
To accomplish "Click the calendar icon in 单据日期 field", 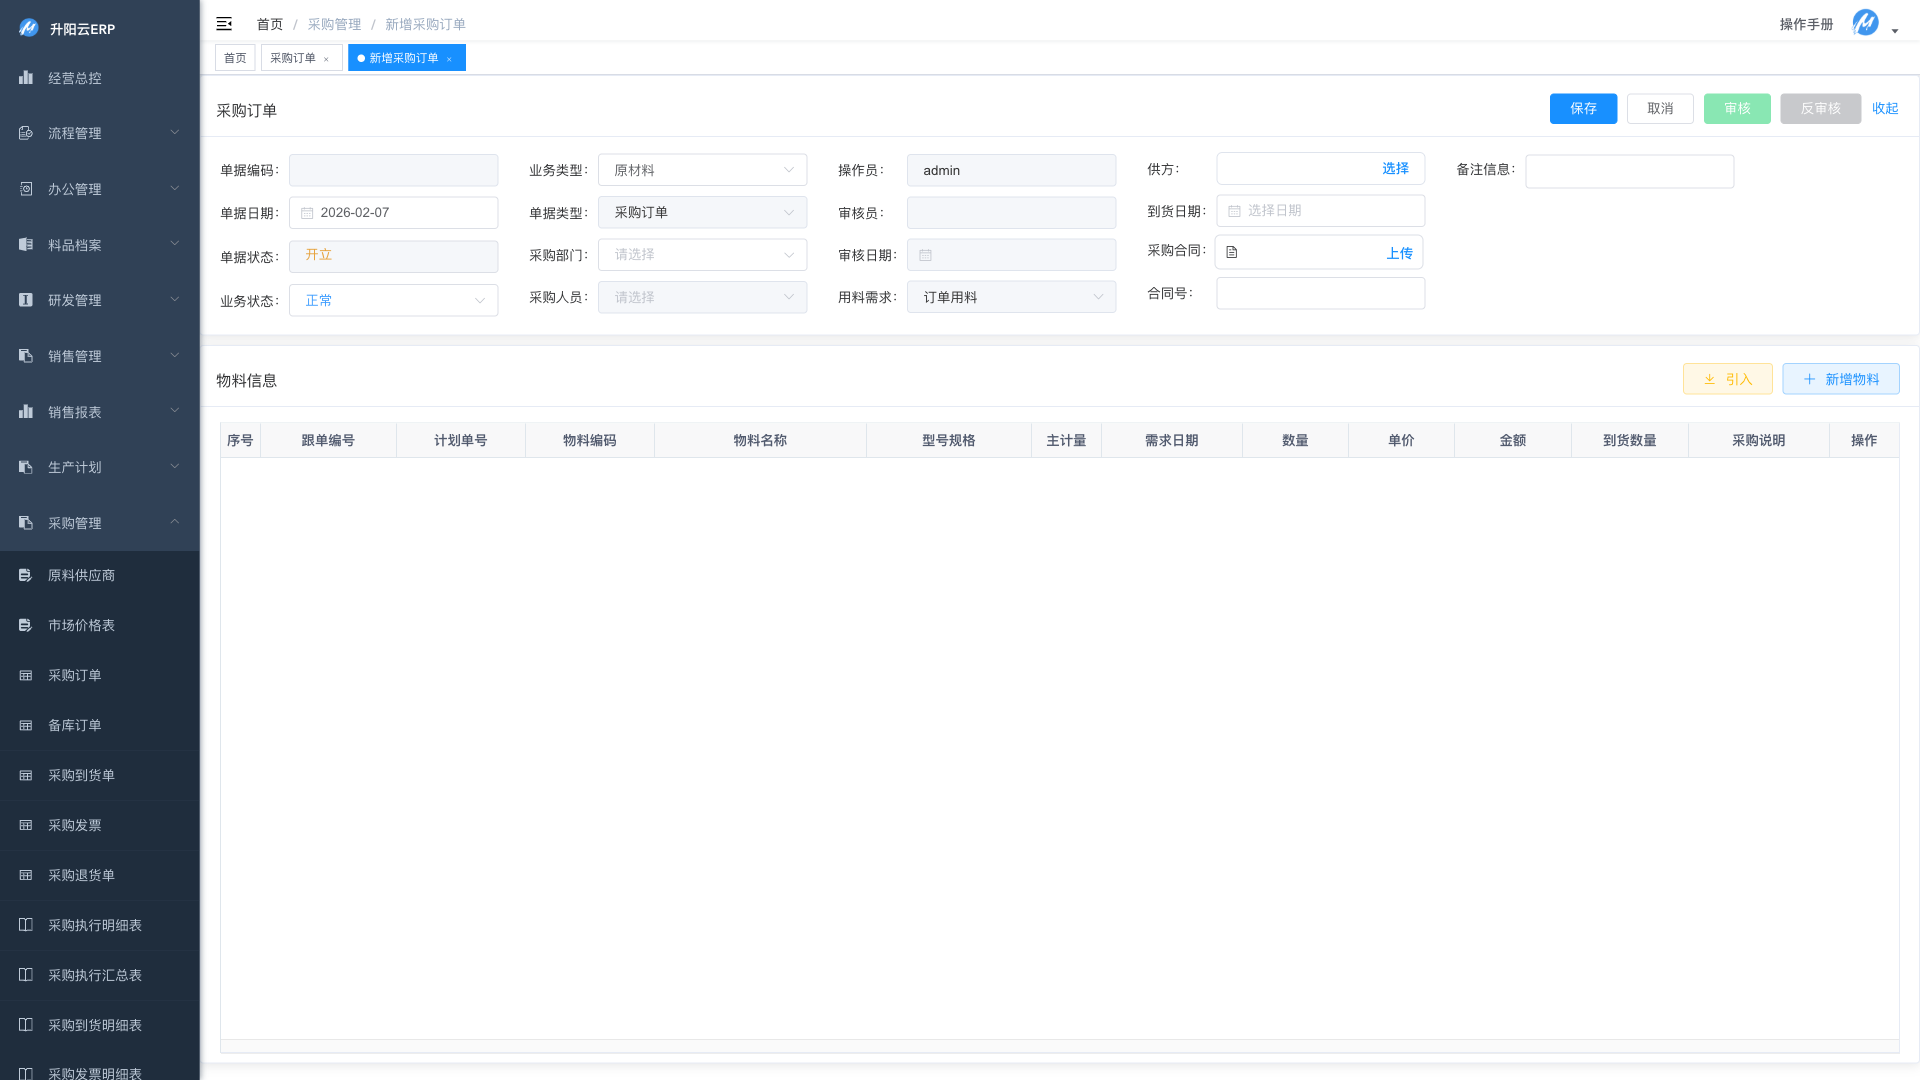I will coord(307,213).
